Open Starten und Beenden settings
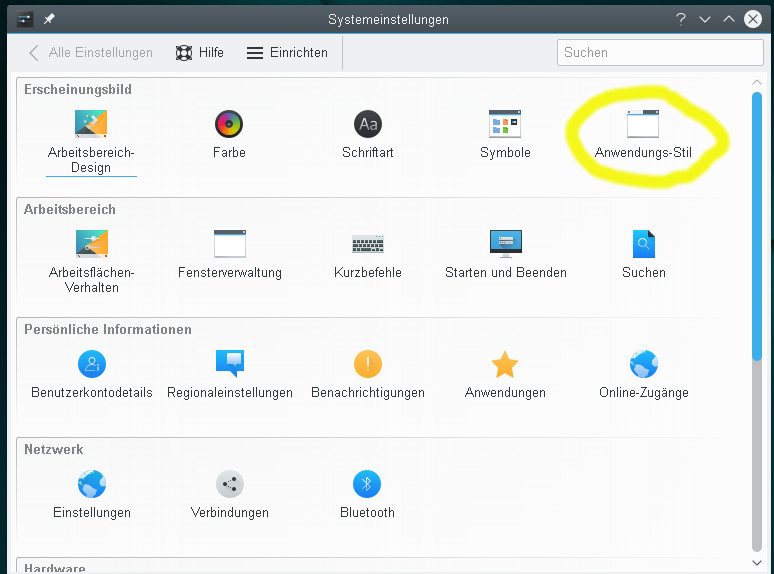The height and width of the screenshot is (574, 774). pyautogui.click(x=505, y=254)
